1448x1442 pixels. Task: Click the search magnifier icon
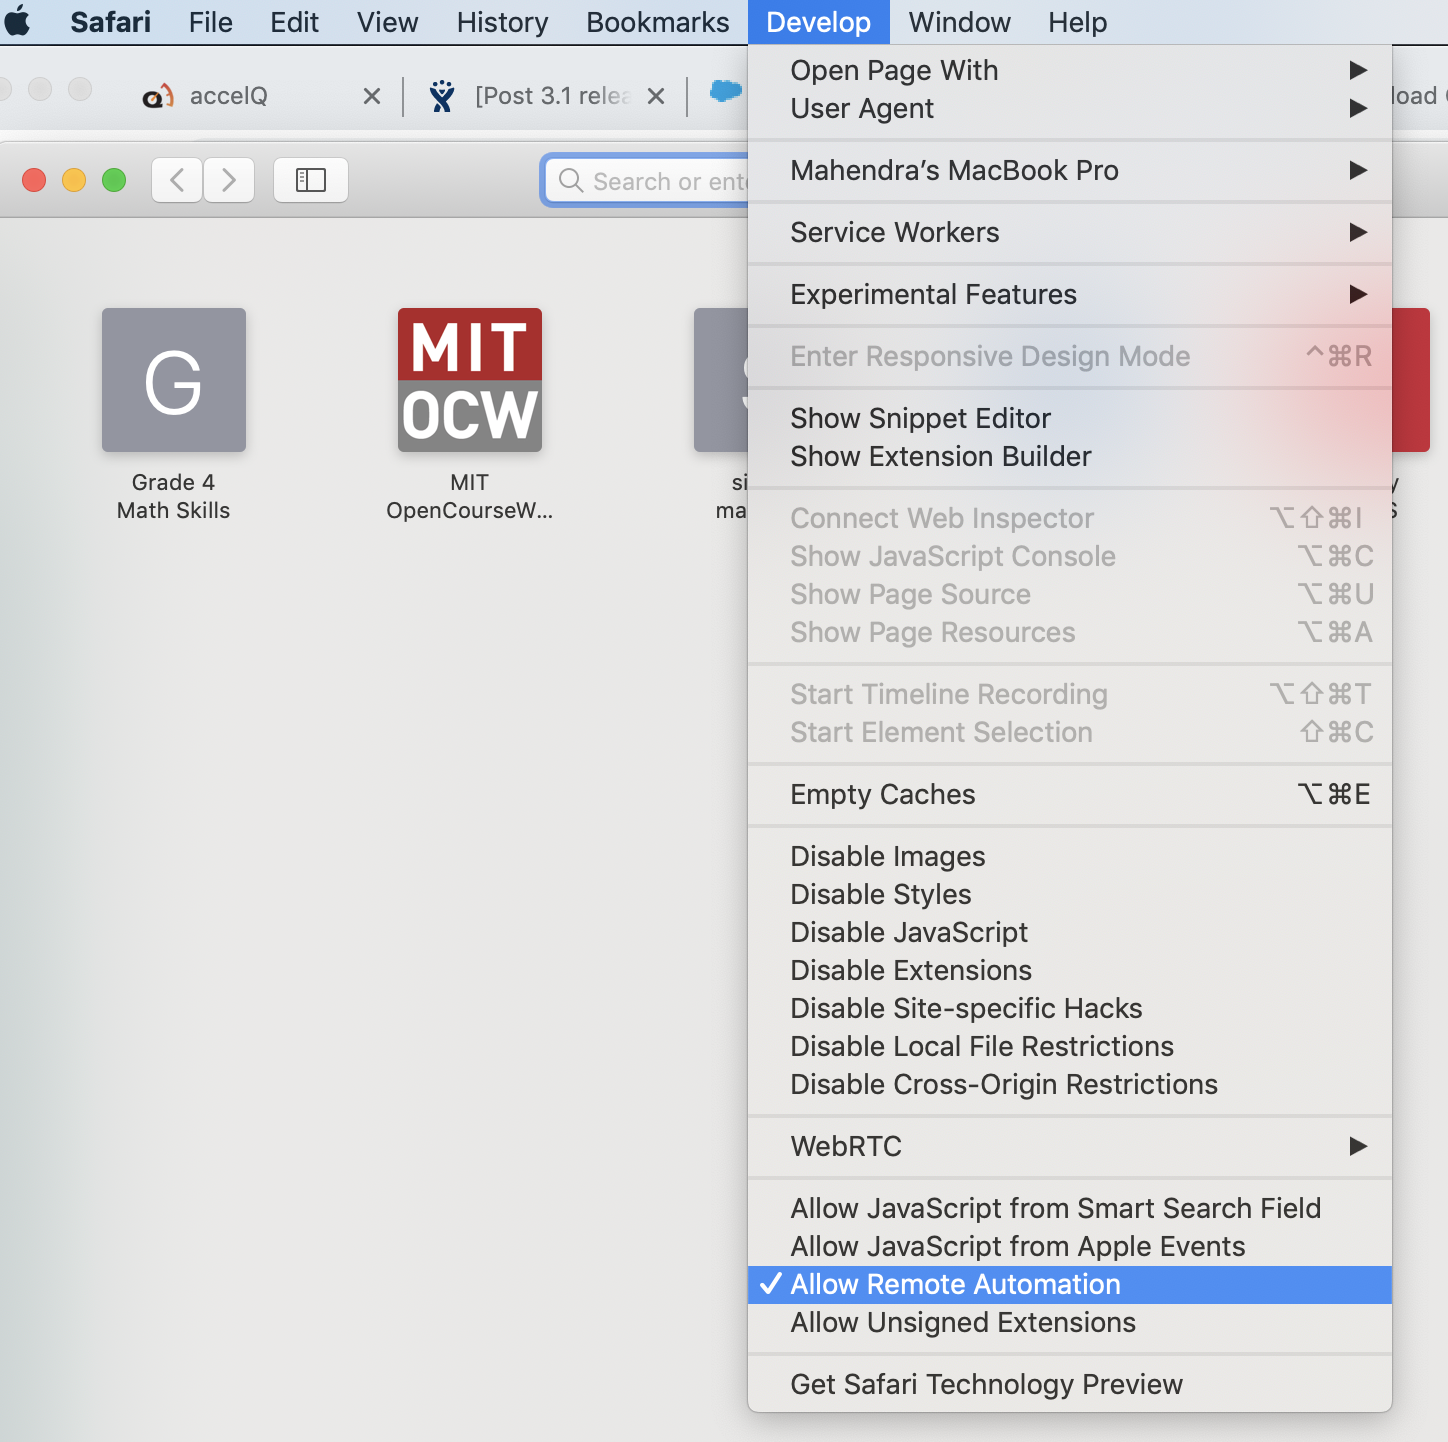tap(571, 180)
